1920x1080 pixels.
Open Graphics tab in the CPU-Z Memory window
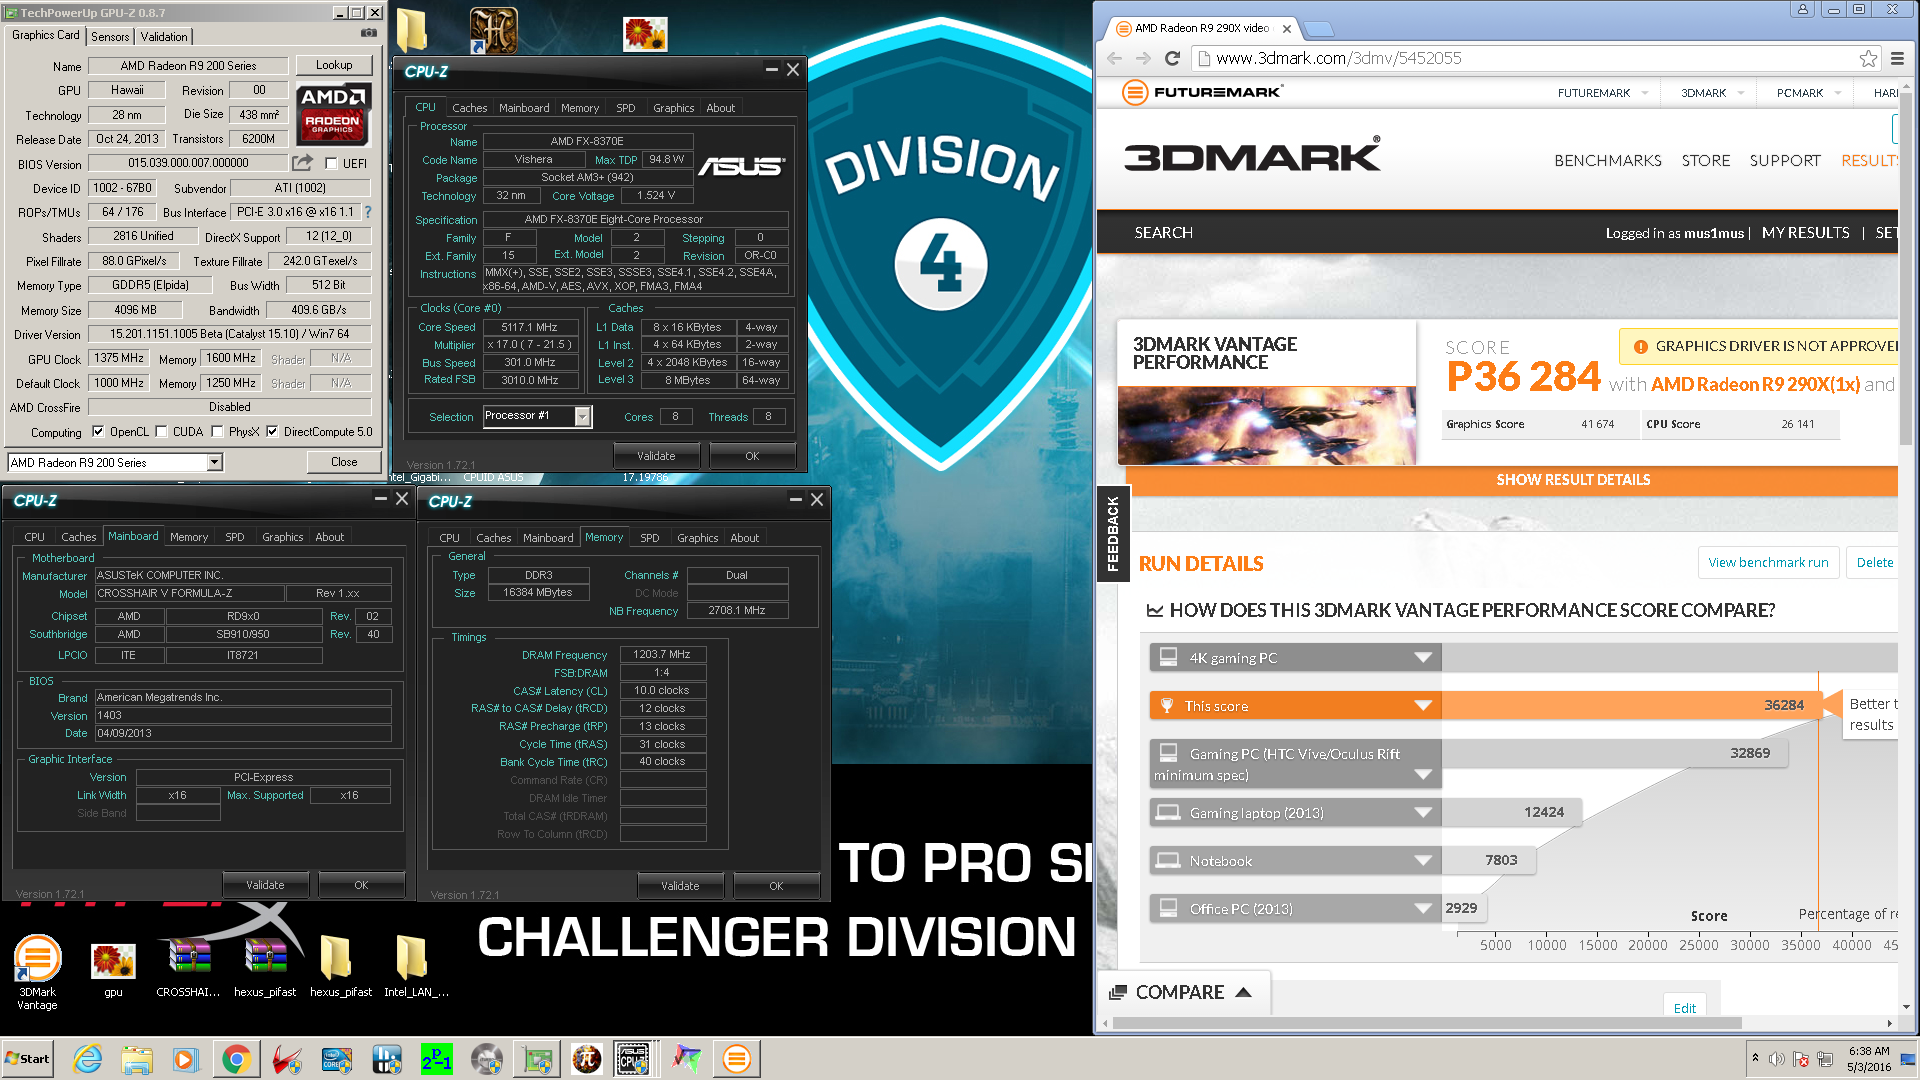click(697, 538)
